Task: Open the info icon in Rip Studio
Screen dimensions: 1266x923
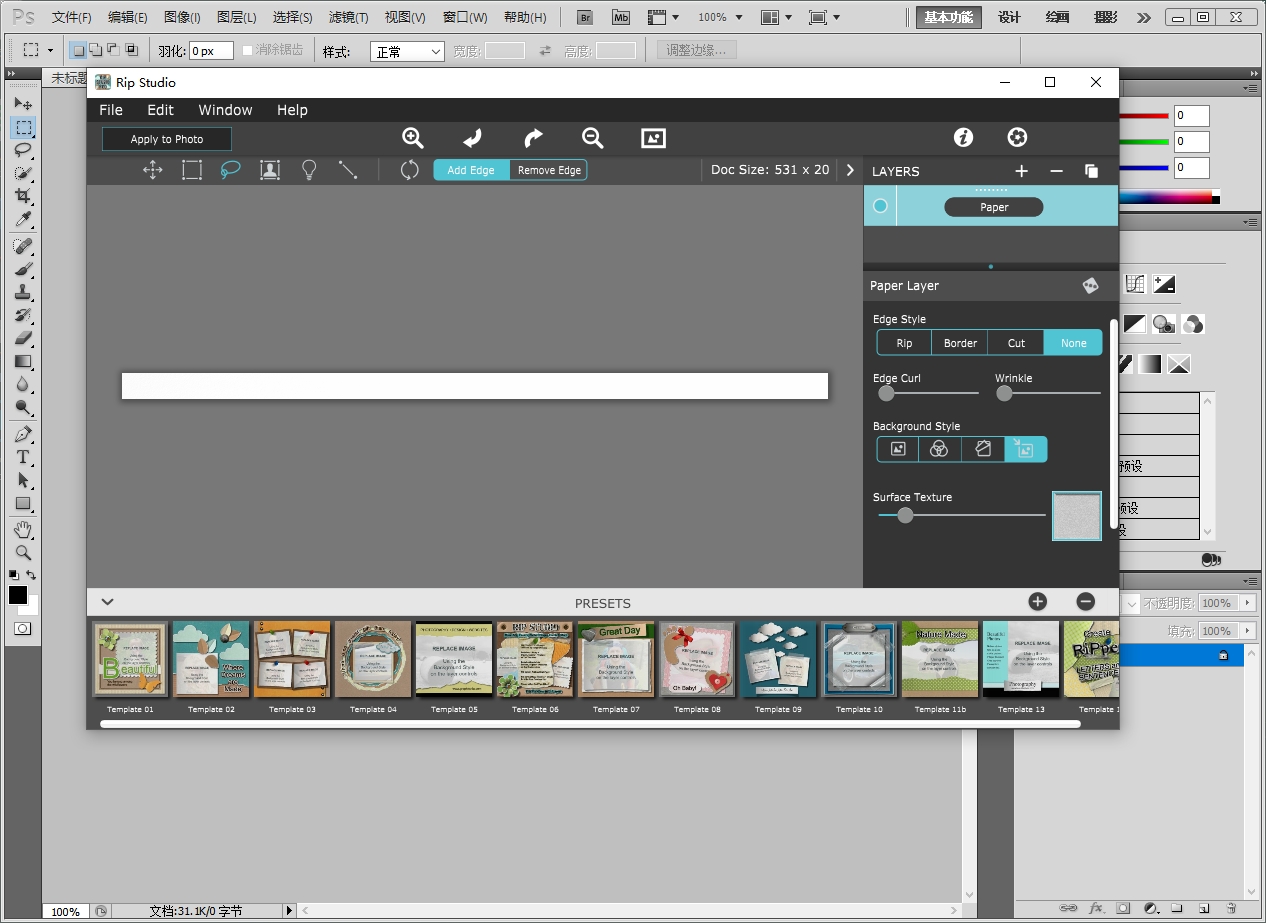Action: point(964,138)
